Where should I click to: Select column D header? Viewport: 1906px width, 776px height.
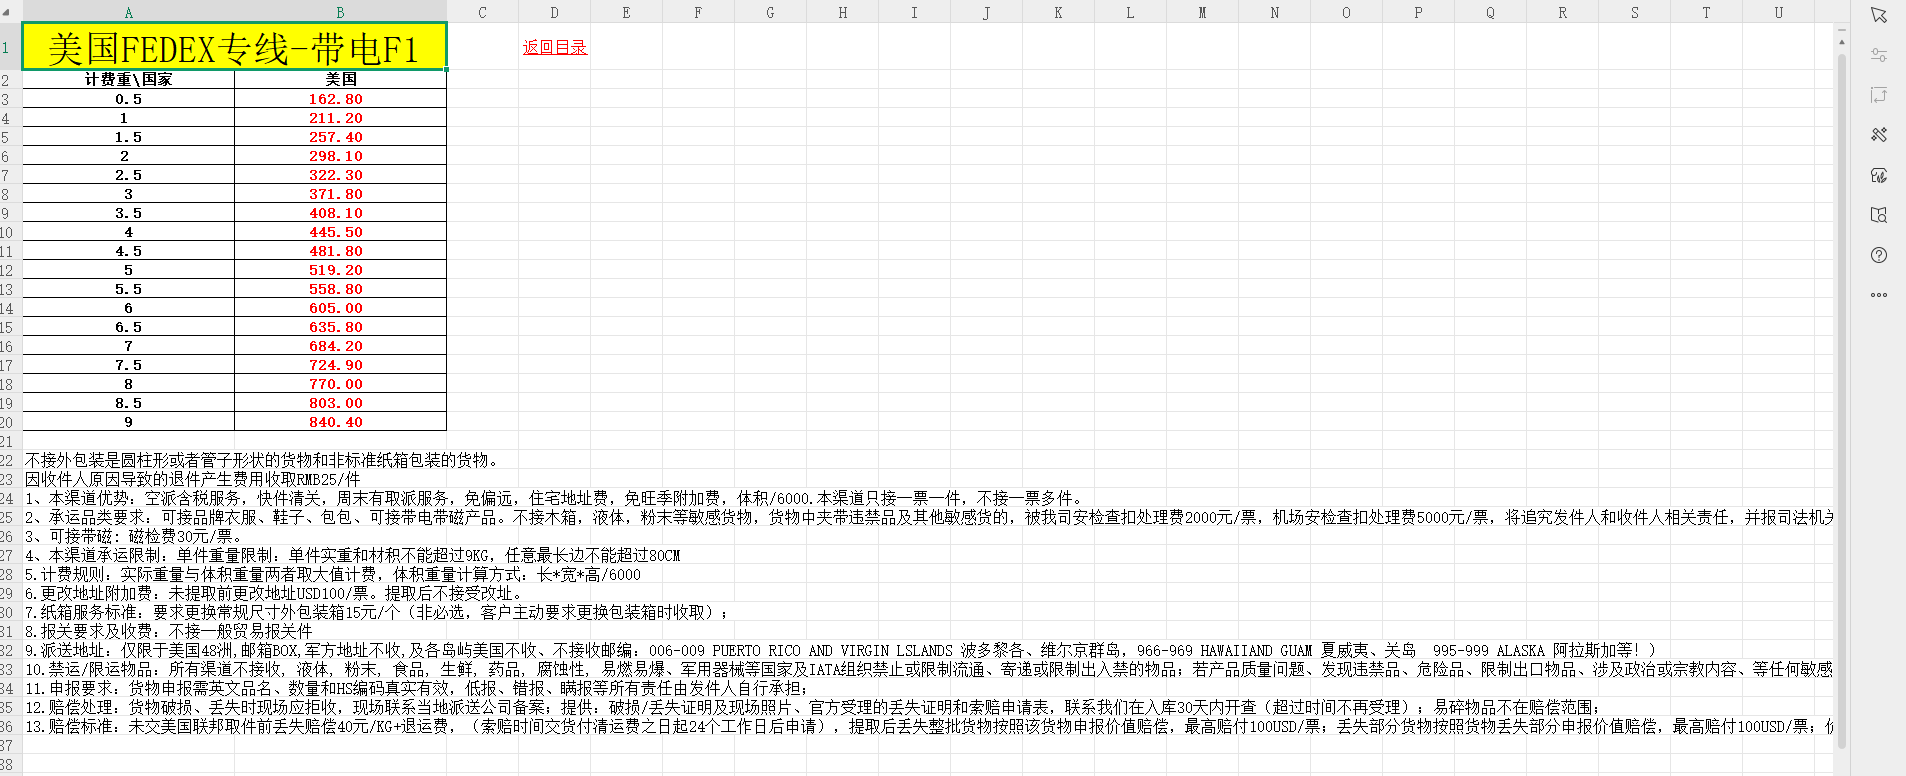click(554, 12)
